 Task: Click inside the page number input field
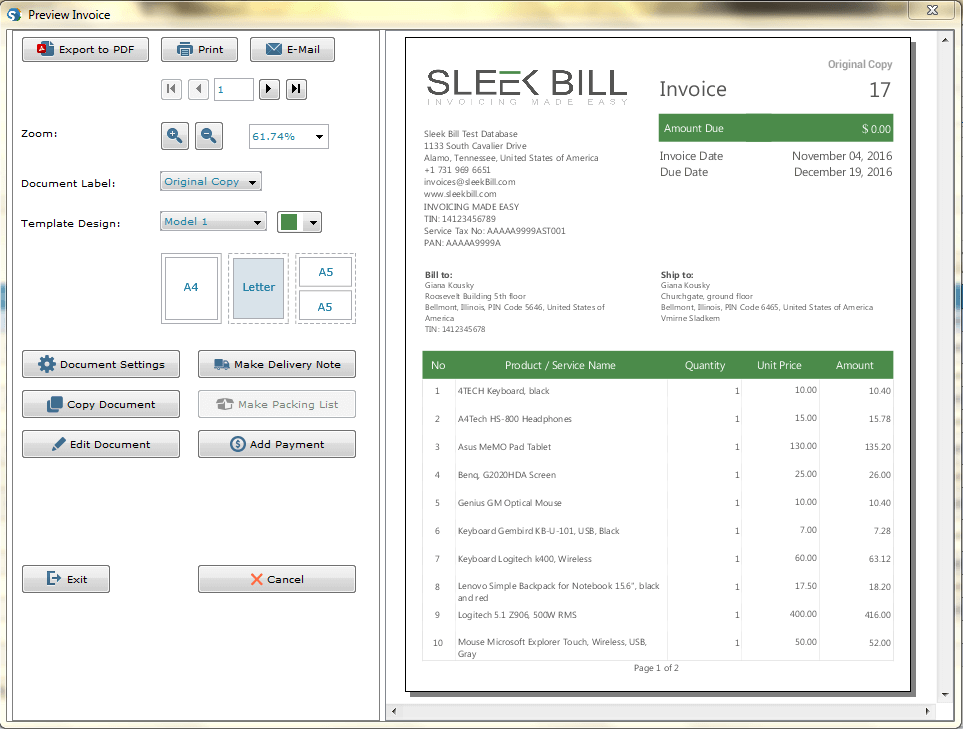click(x=233, y=89)
